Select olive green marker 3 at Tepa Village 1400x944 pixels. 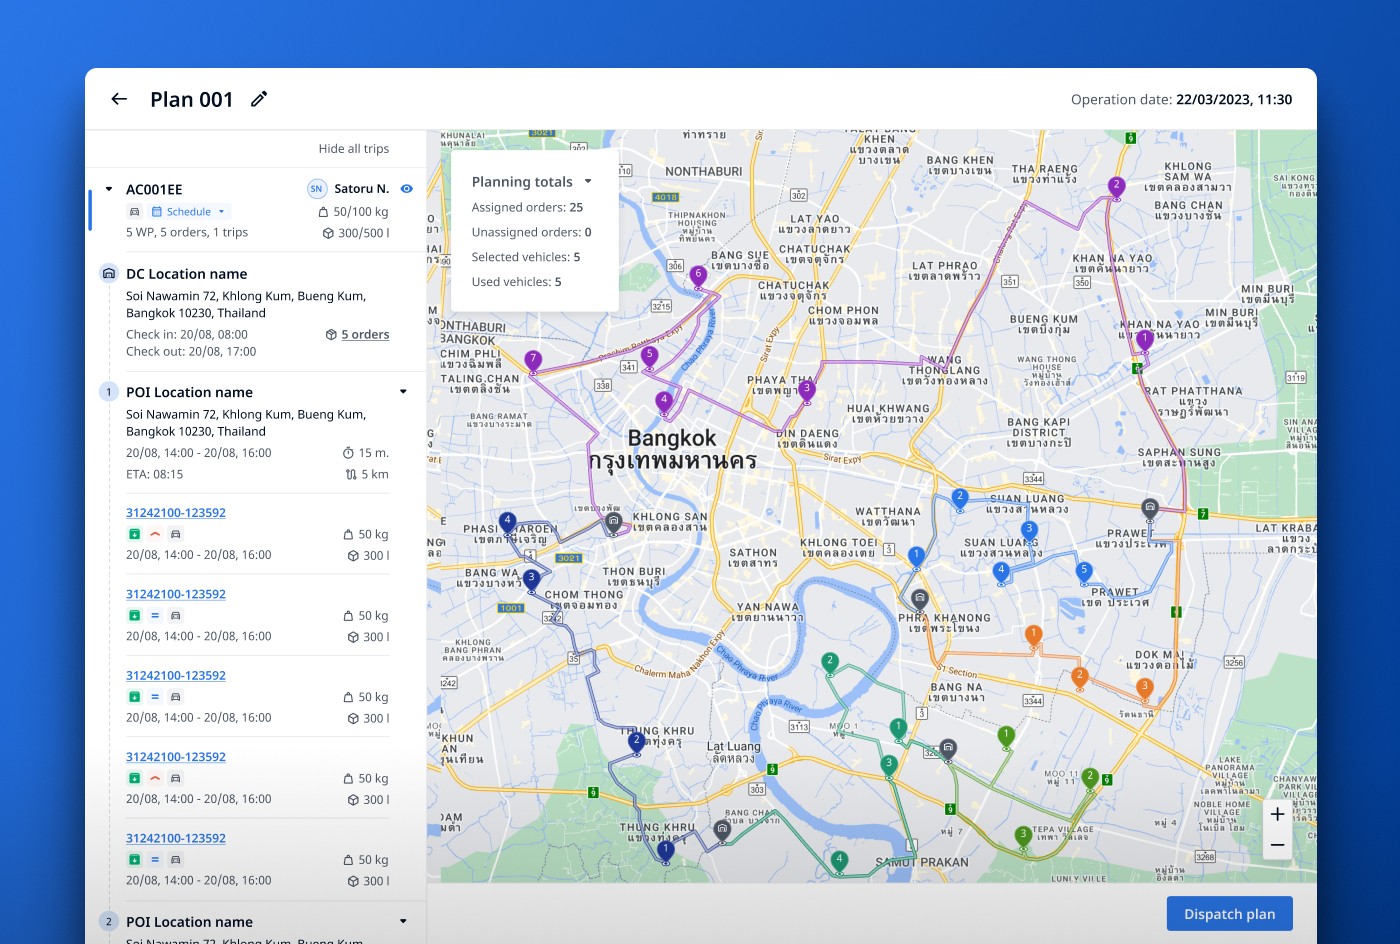click(x=1022, y=836)
